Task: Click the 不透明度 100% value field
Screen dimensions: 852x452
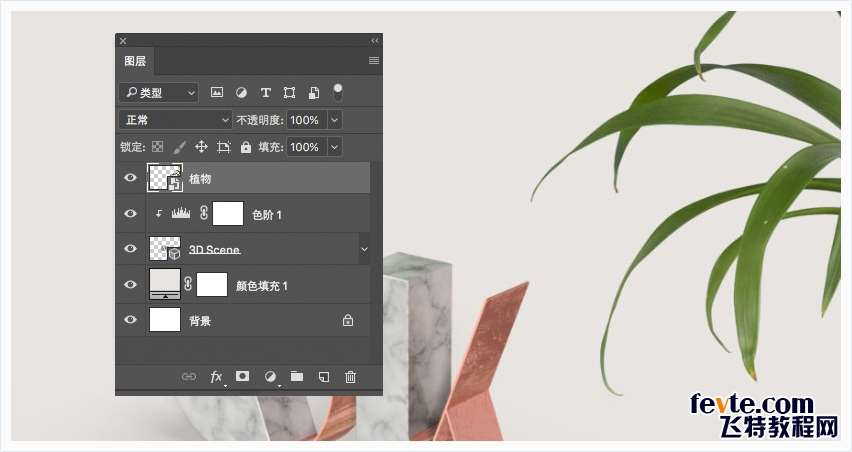Action: click(x=306, y=120)
